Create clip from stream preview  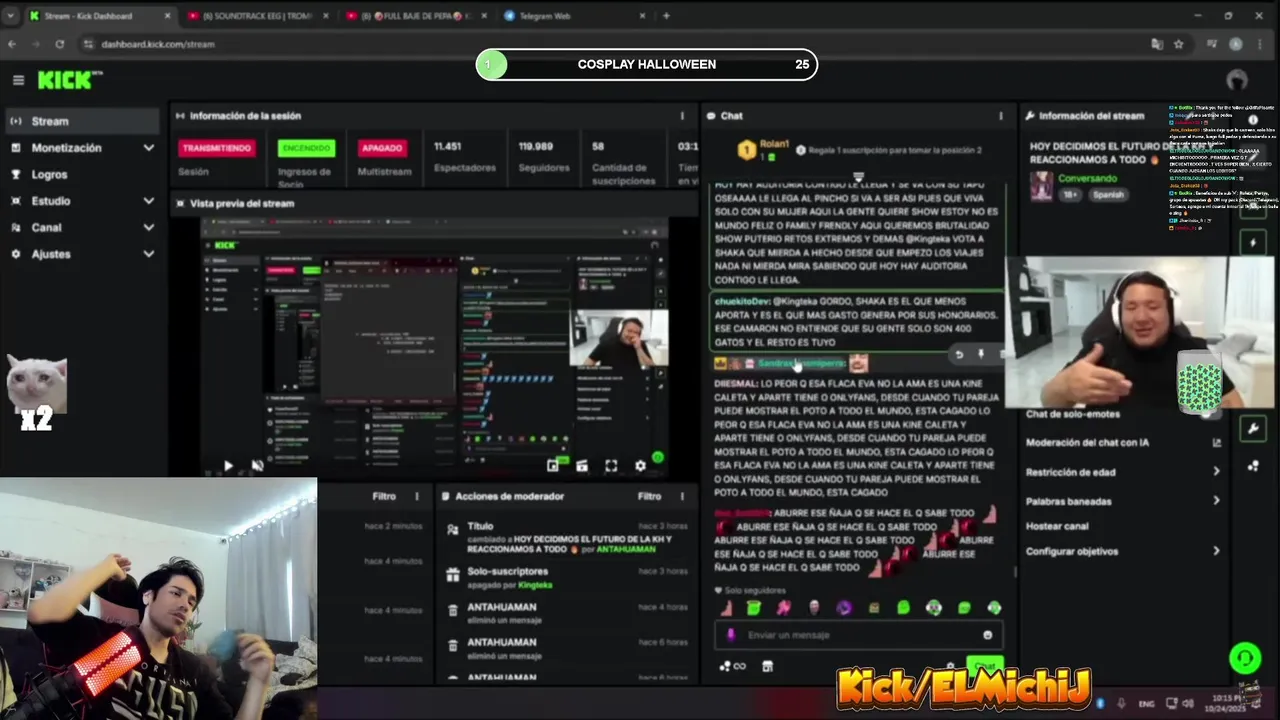click(582, 466)
